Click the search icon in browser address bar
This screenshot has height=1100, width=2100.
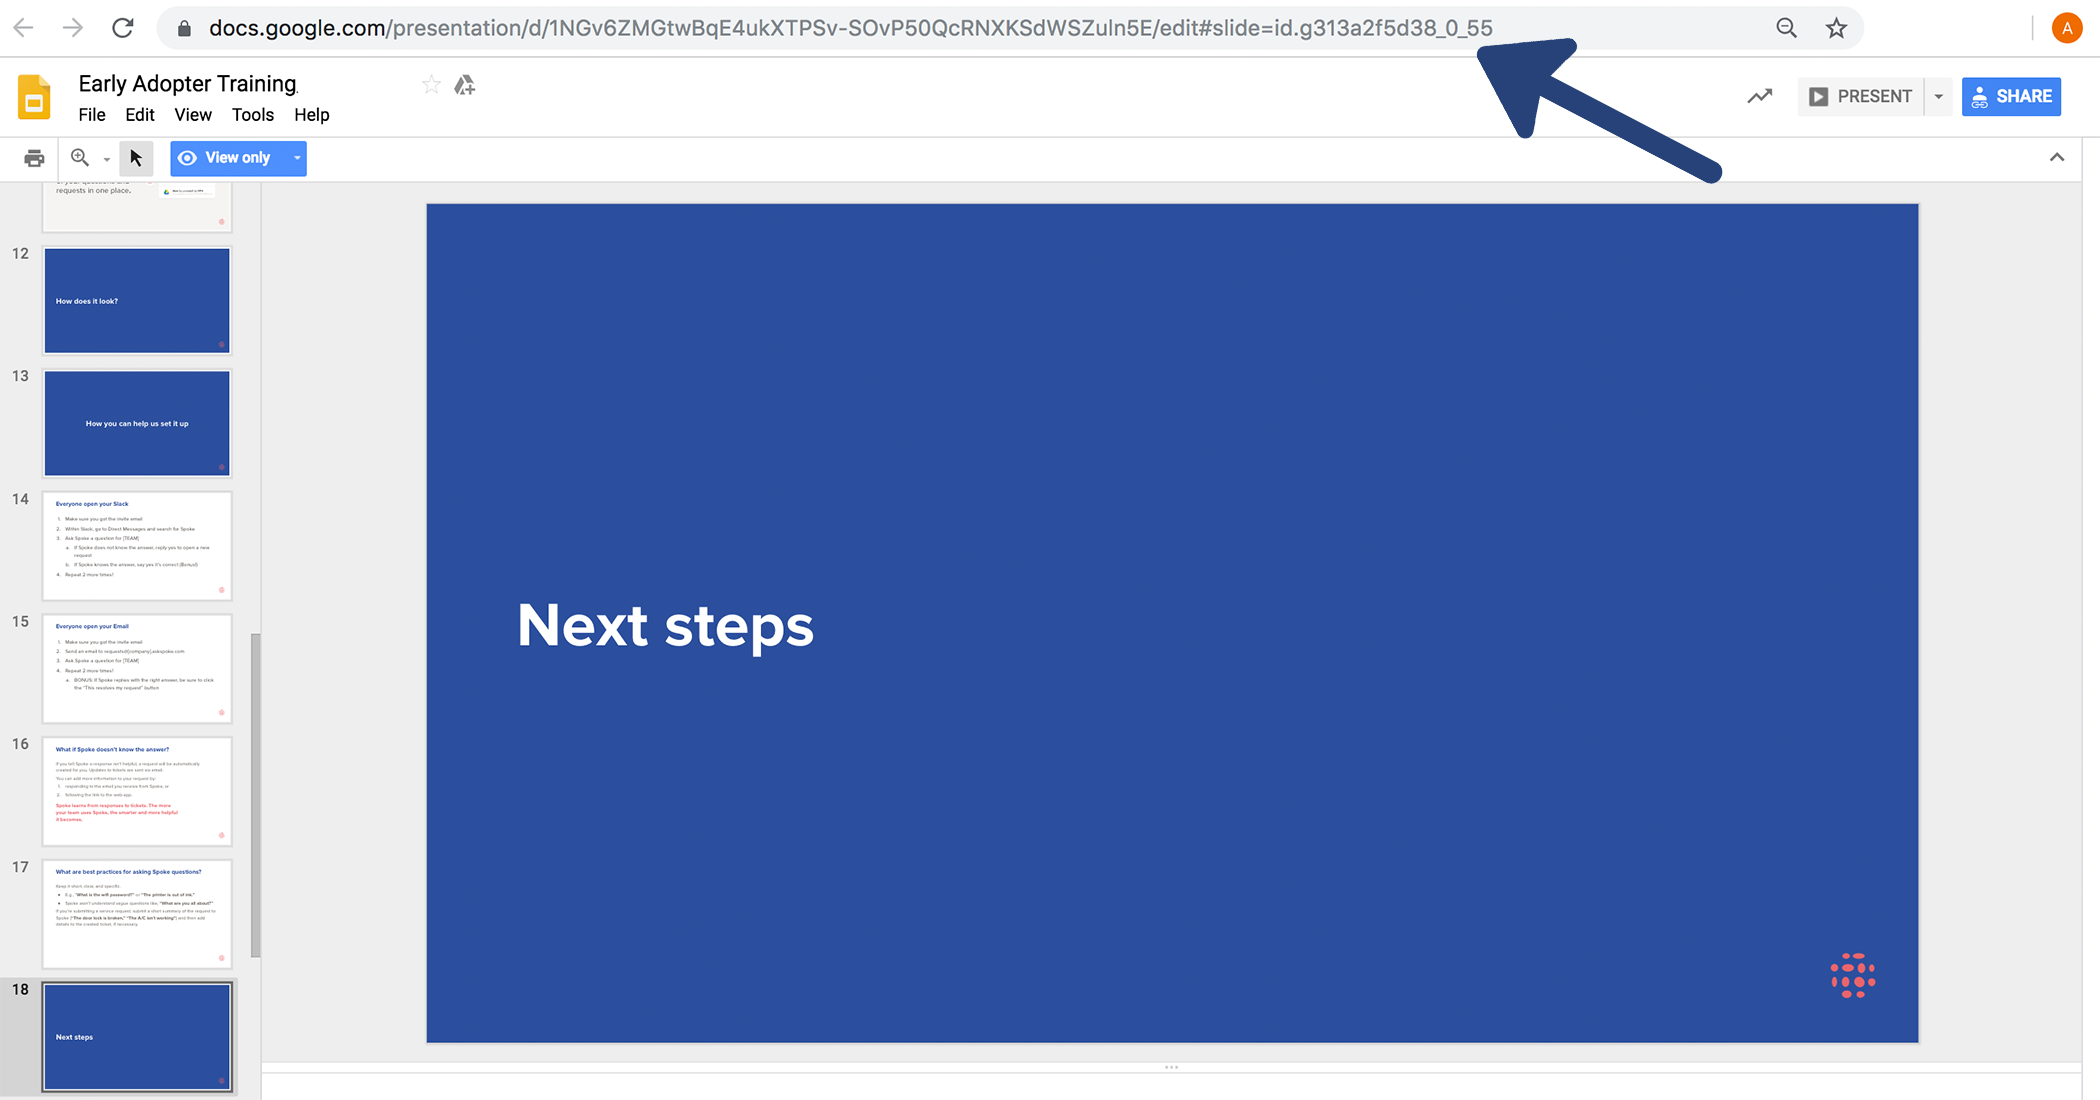1788,26
